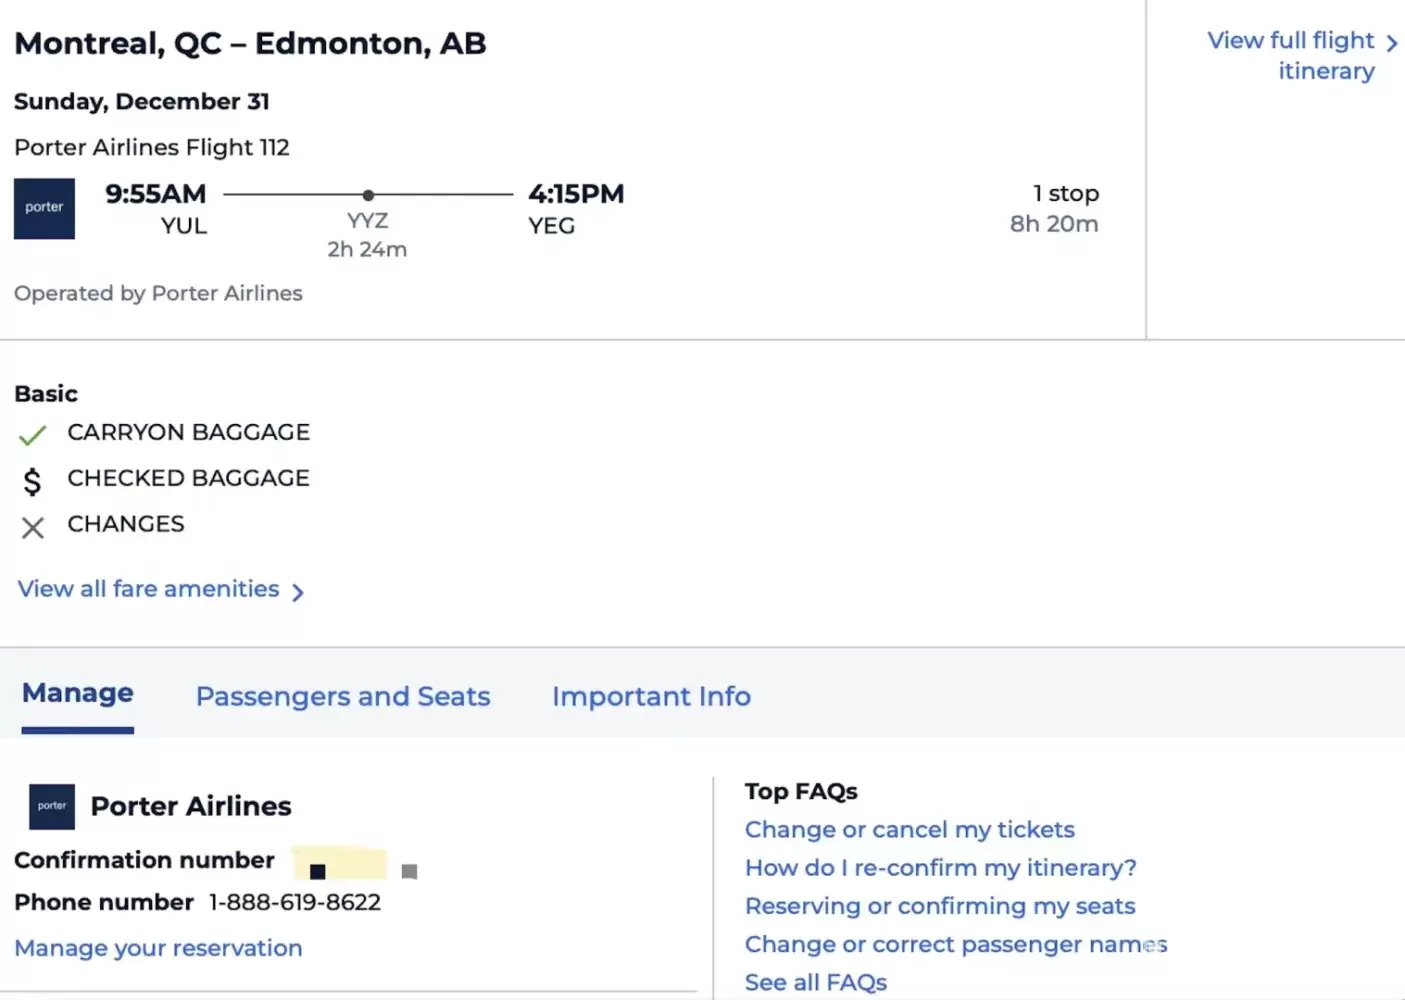Open Change or cancel my tickets FAQ

point(909,830)
